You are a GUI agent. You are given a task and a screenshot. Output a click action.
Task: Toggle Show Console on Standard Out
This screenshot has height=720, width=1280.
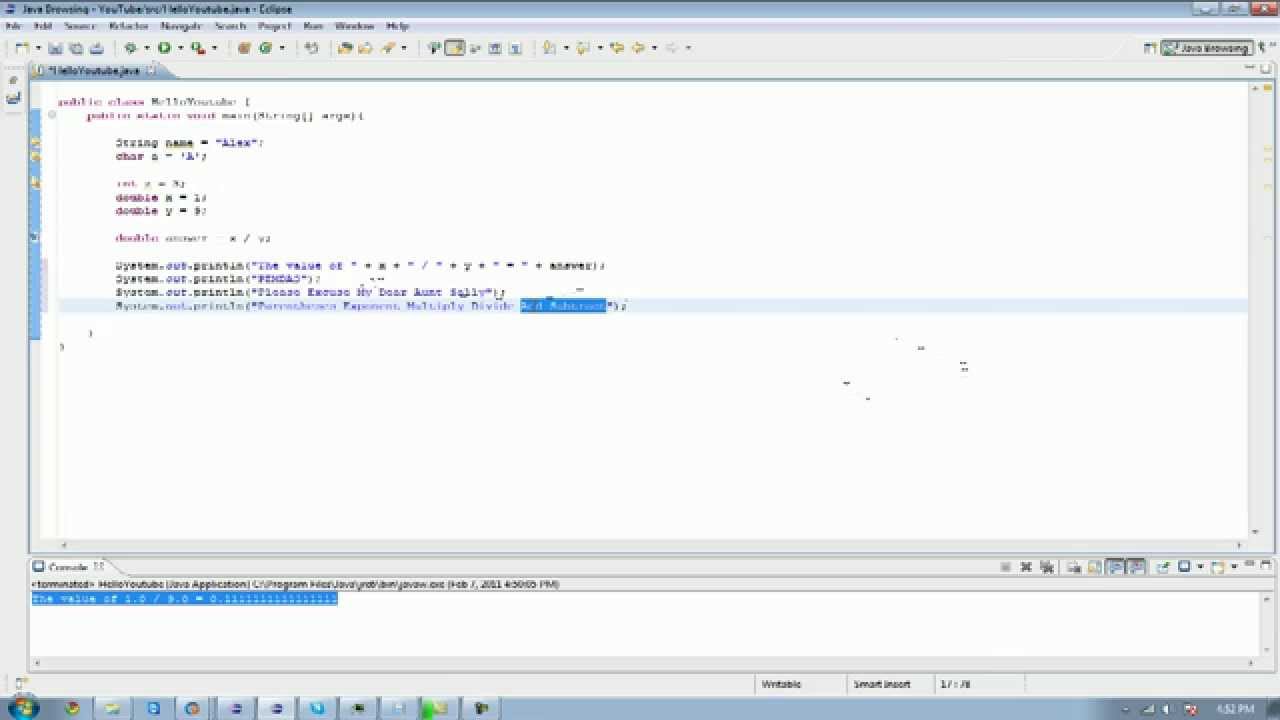click(x=1116, y=567)
